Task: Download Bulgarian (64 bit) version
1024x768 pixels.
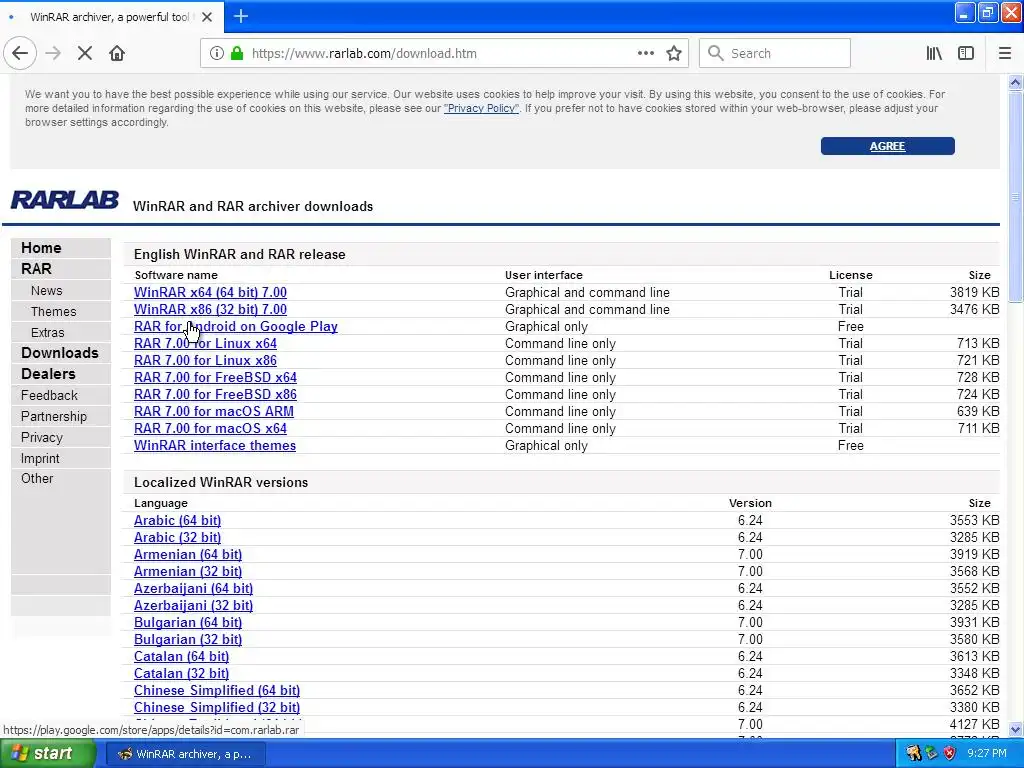Action: tap(188, 622)
